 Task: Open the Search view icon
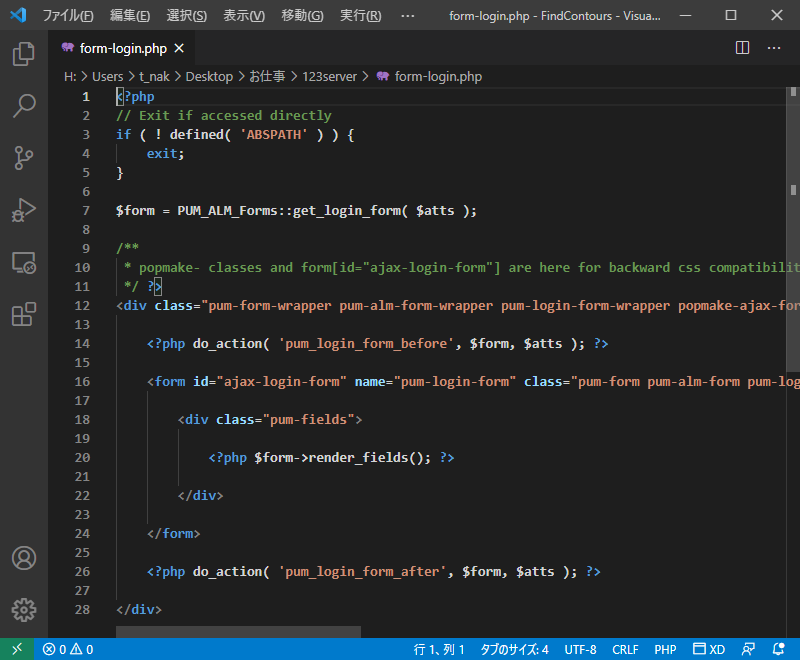click(23, 106)
